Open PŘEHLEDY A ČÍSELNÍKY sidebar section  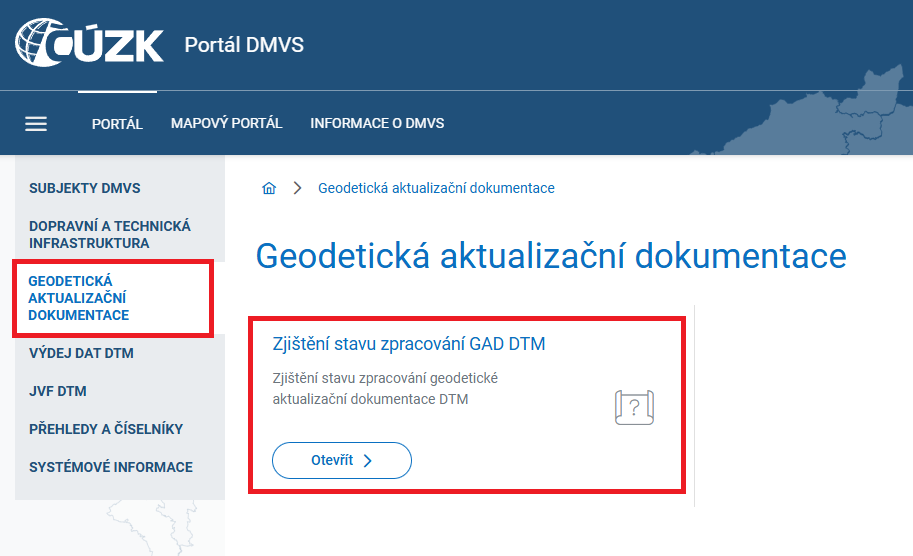(x=106, y=429)
